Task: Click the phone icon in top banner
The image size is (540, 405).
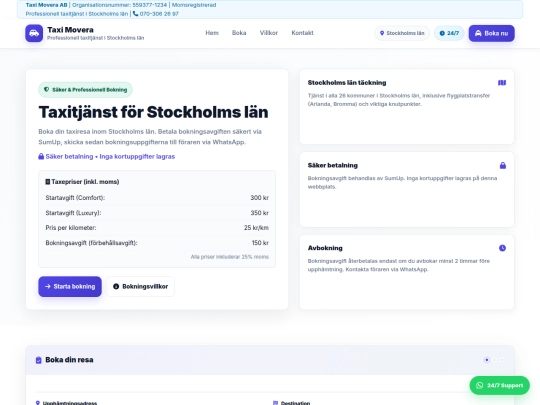Action: tap(135, 14)
